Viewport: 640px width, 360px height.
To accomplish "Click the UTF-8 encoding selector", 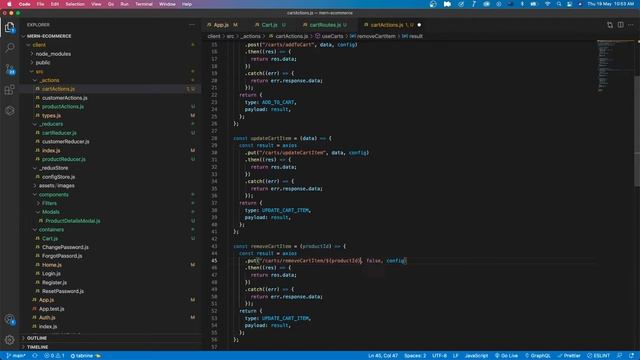I will tap(440, 356).
